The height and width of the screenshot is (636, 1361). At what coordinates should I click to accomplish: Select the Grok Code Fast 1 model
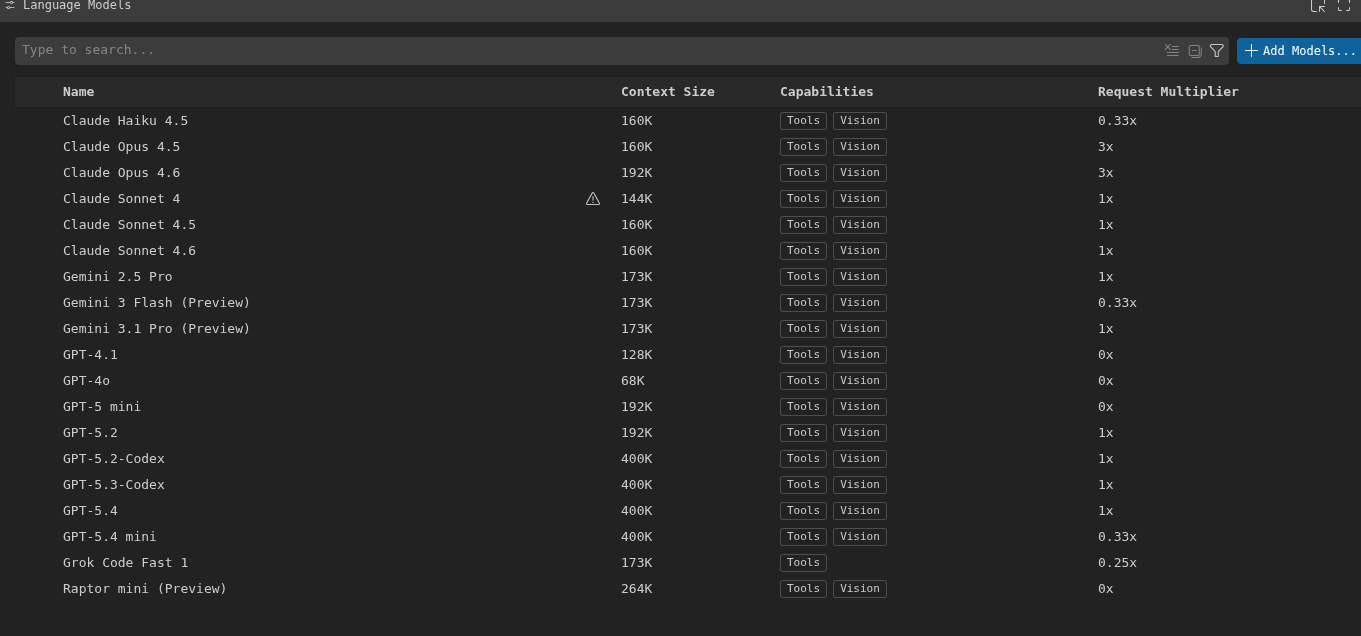[x=126, y=563]
